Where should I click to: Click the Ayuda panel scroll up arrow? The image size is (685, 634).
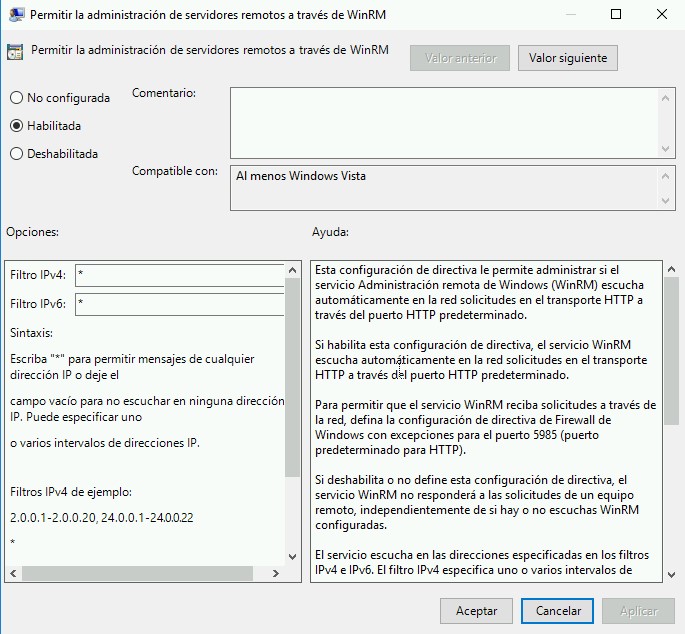tap(671, 270)
